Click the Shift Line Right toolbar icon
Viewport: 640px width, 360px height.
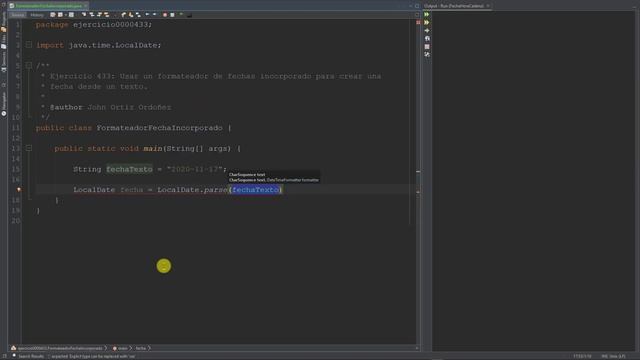[154, 15]
